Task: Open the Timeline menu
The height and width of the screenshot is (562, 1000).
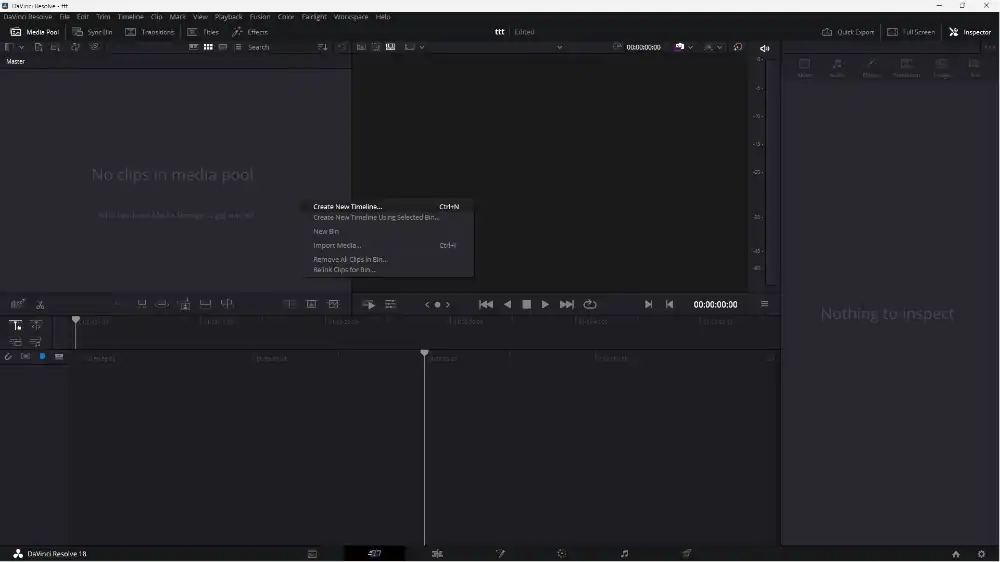Action: [x=130, y=17]
